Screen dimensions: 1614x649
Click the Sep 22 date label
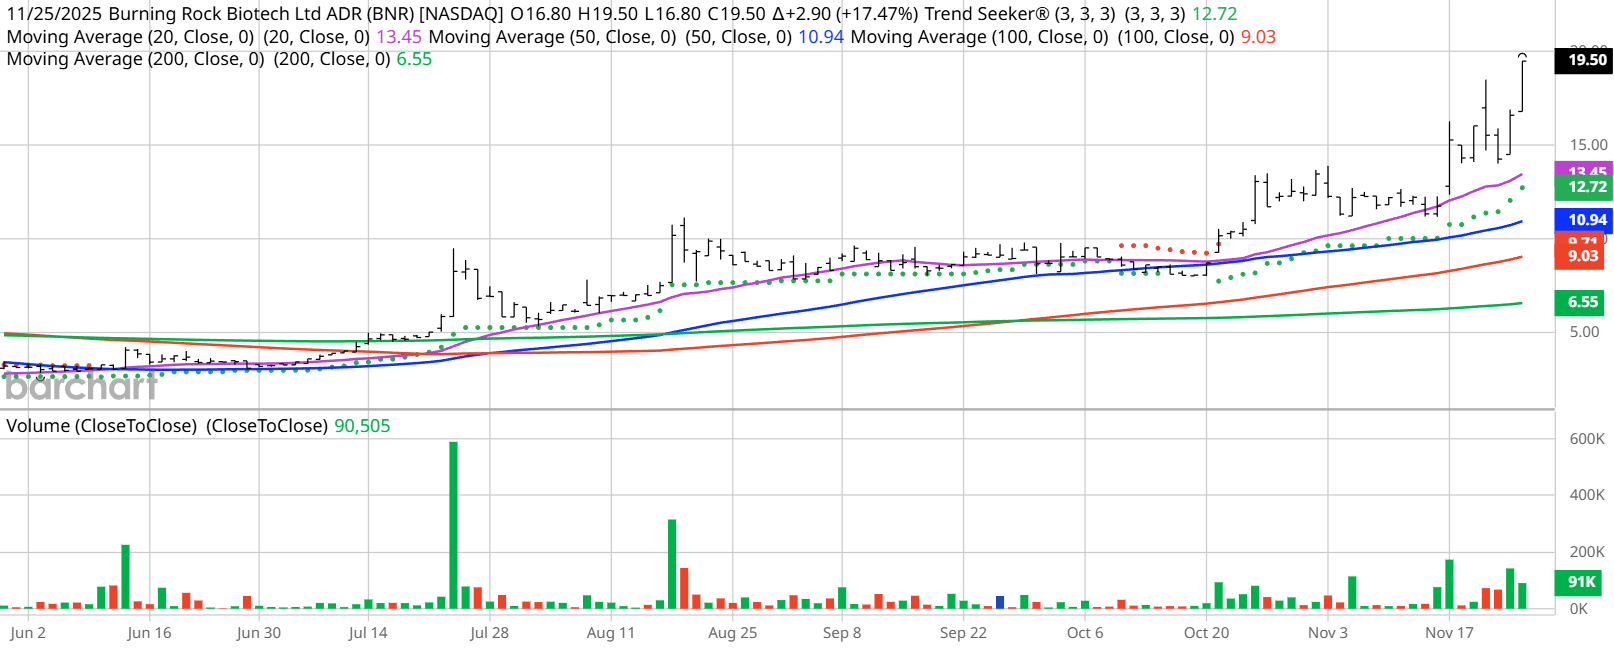click(963, 633)
